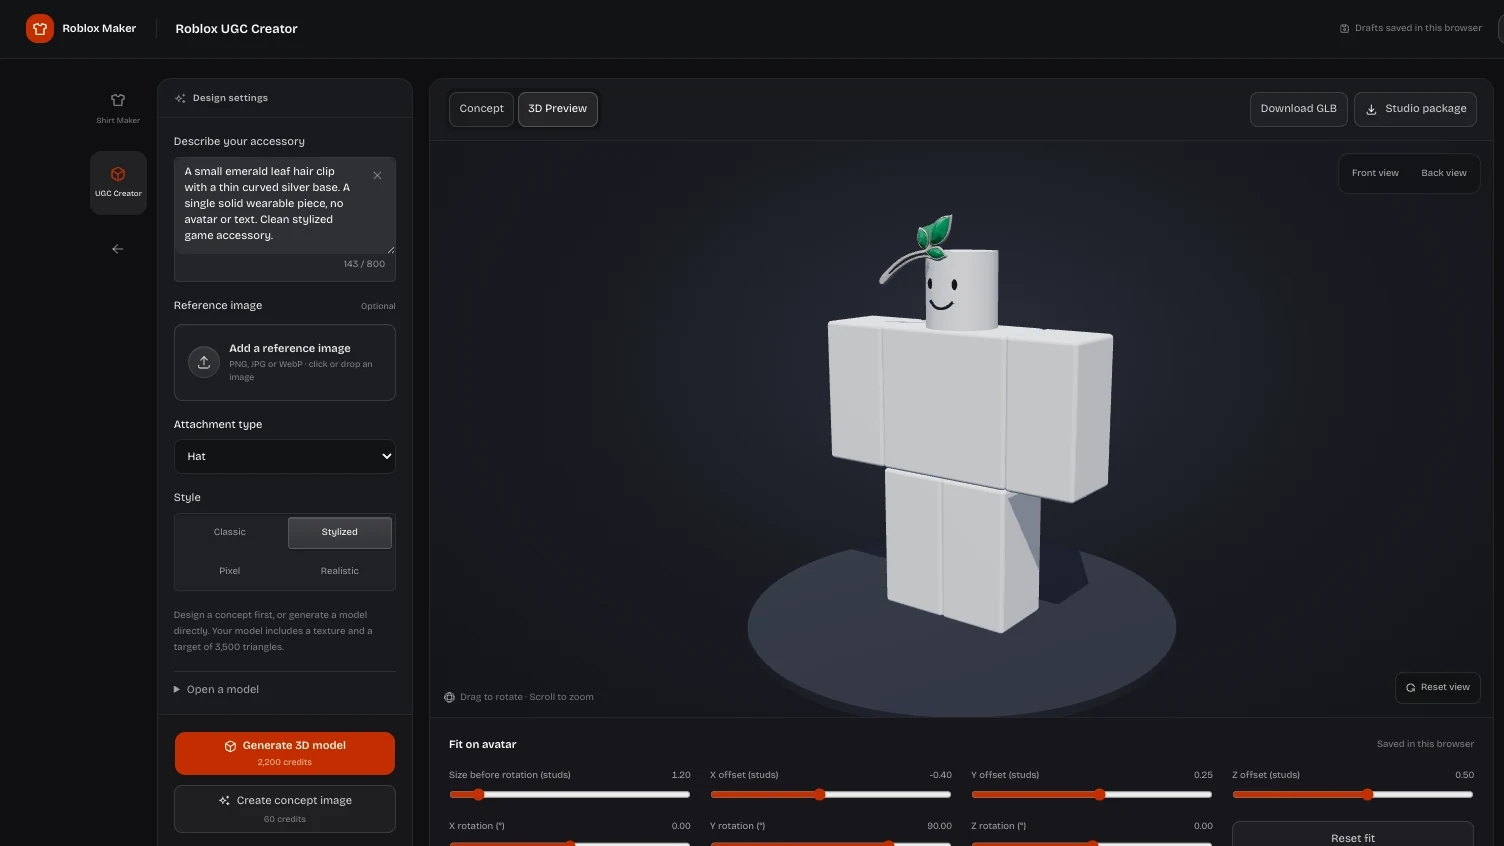Click the Y rotation value 90.00
The image size is (1504, 846).
click(x=940, y=826)
